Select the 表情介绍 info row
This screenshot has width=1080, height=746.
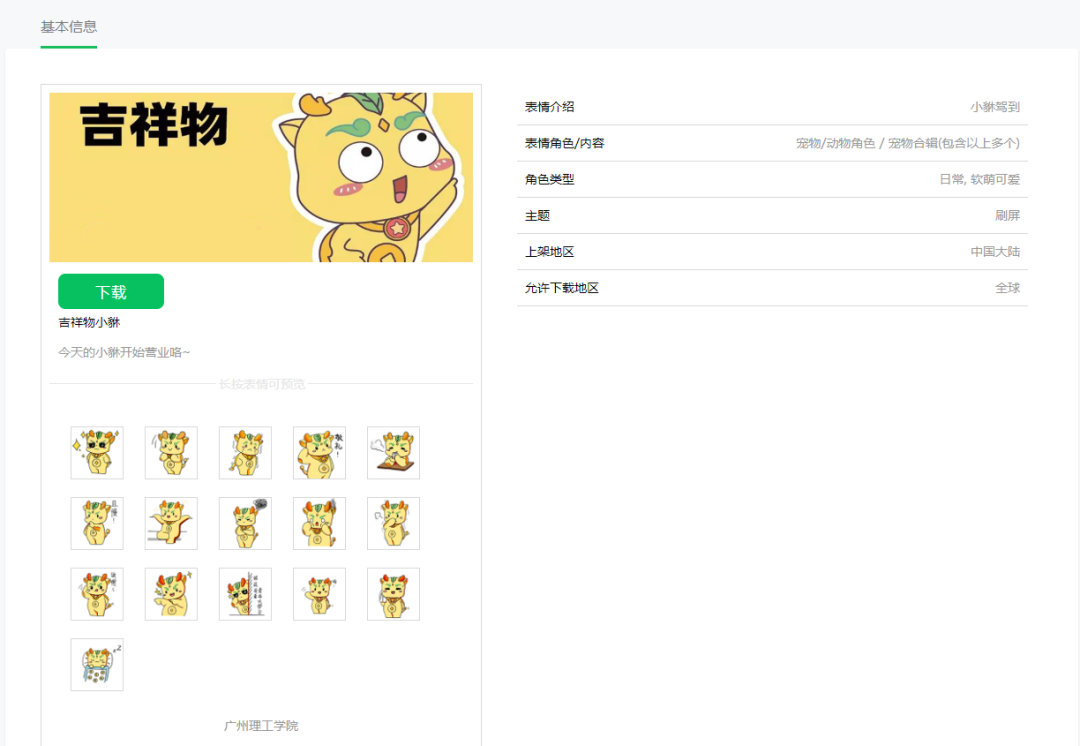(x=772, y=107)
